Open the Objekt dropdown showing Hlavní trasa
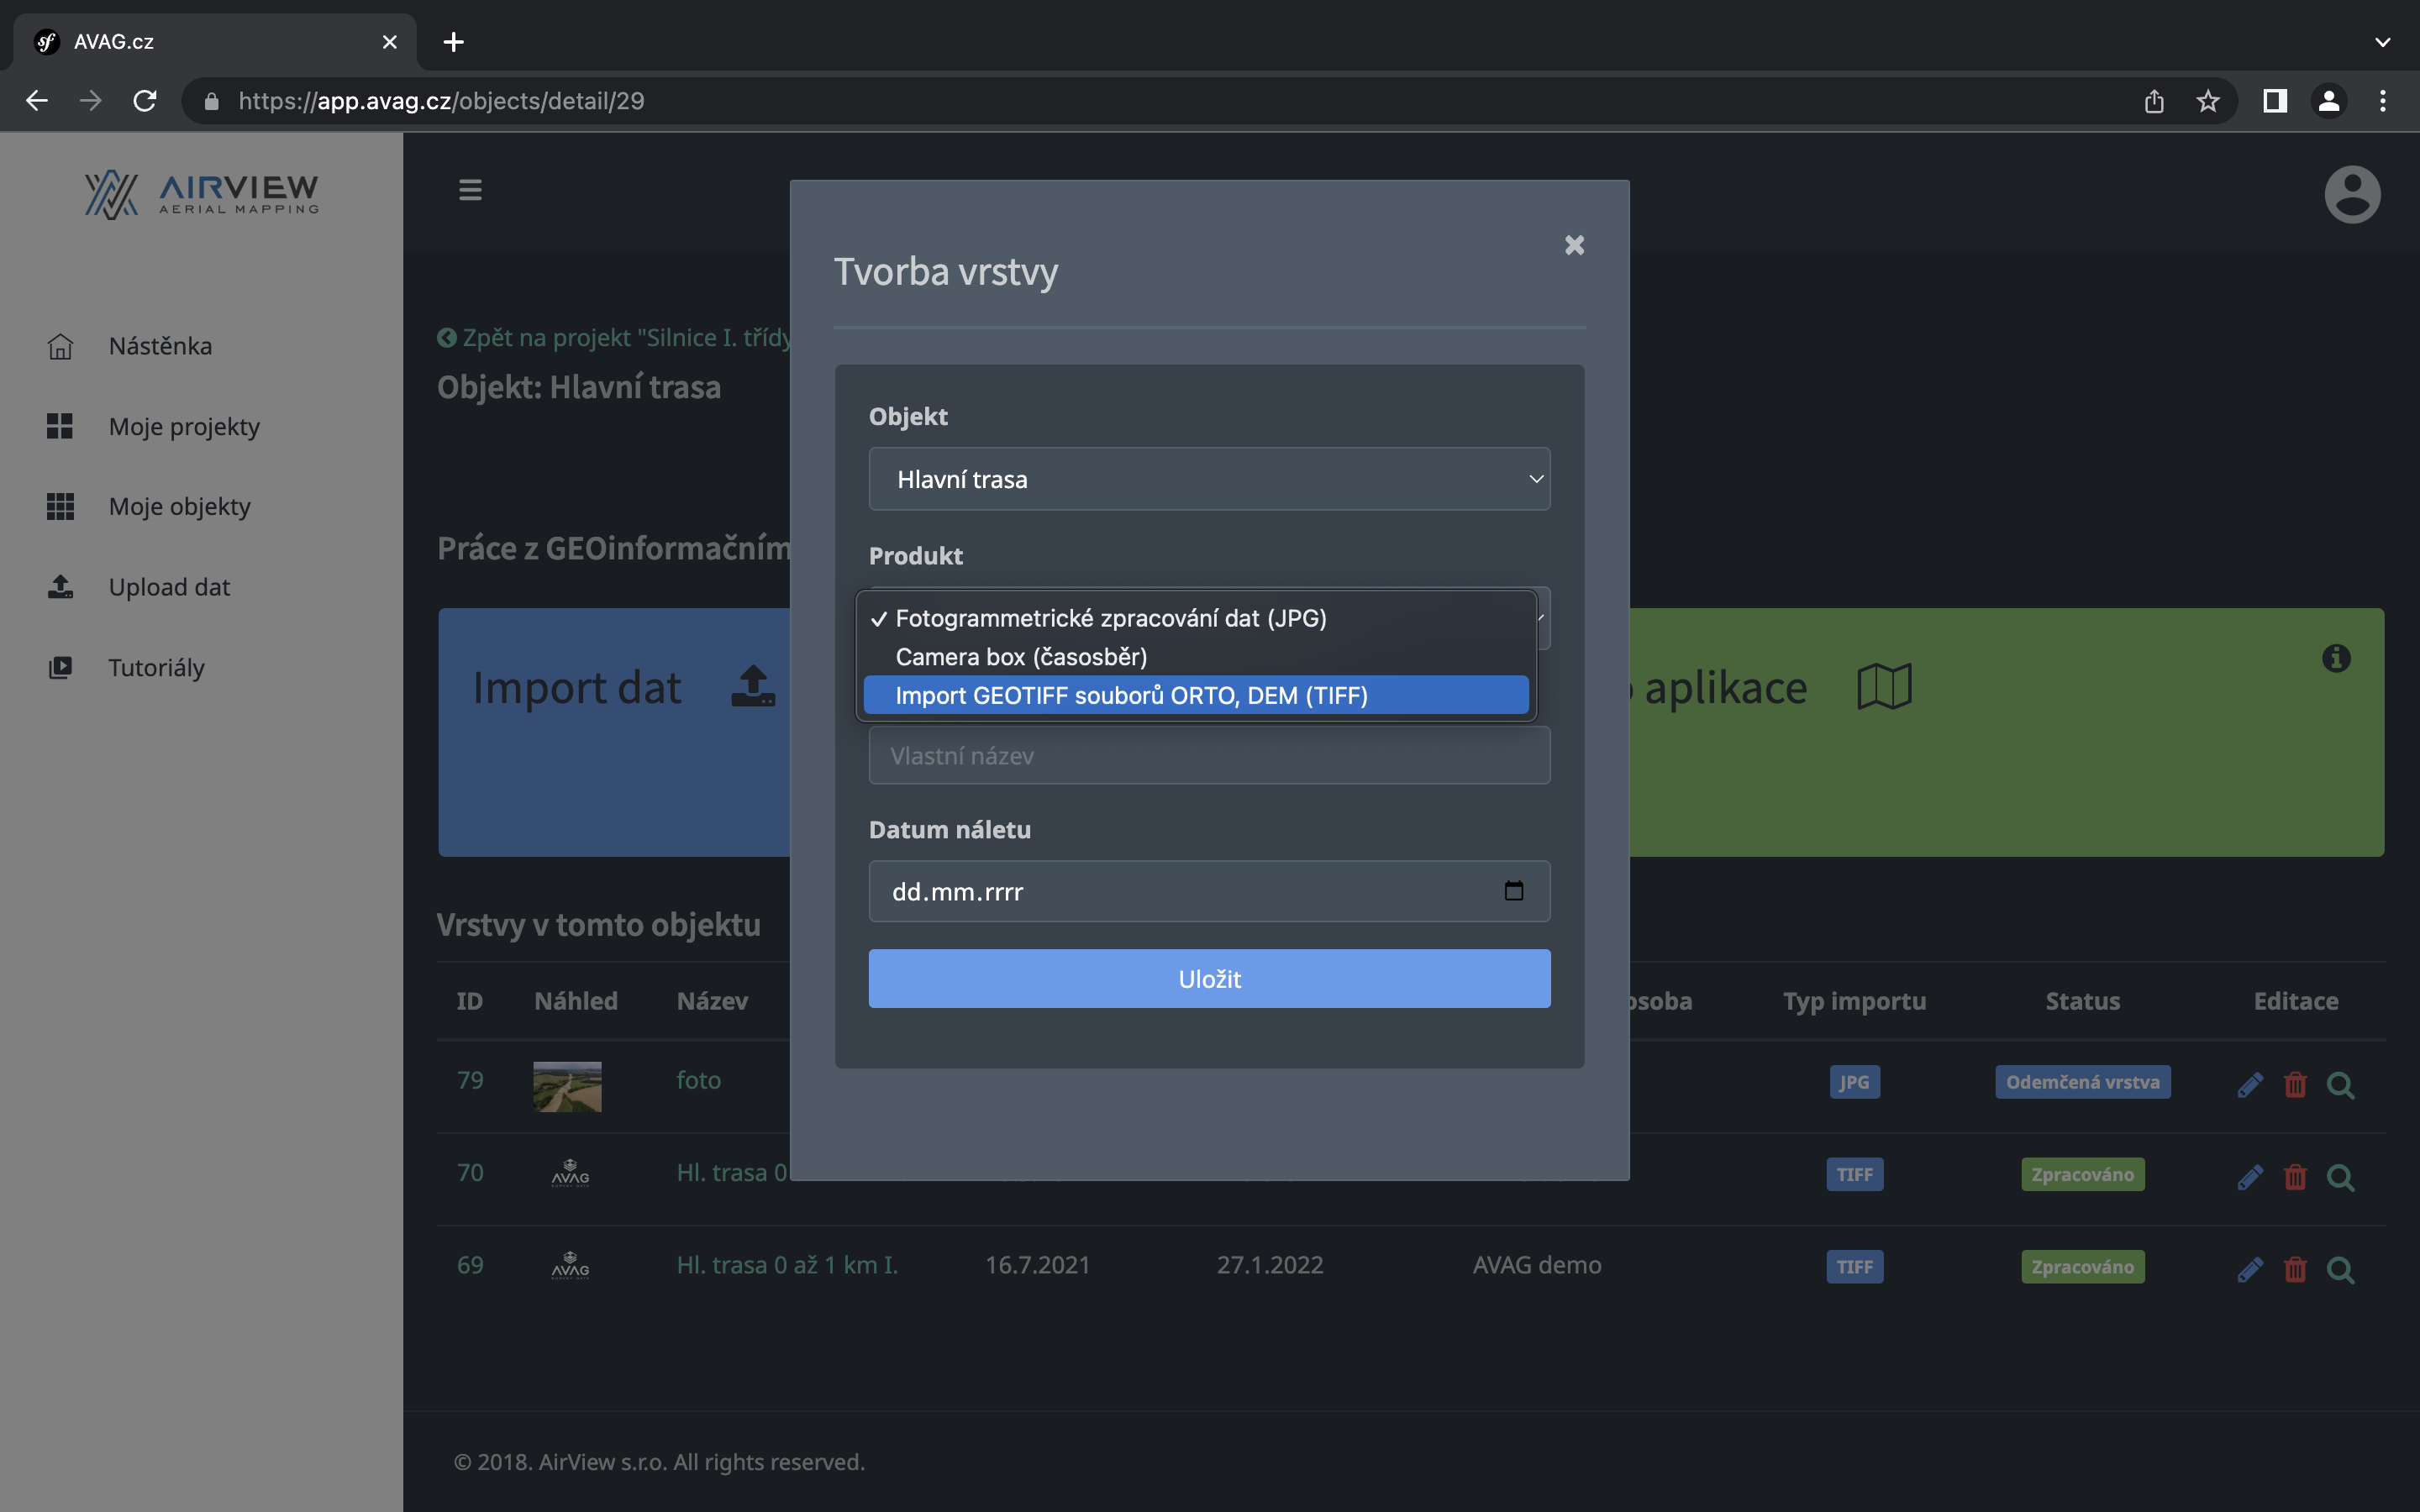 pyautogui.click(x=1209, y=479)
